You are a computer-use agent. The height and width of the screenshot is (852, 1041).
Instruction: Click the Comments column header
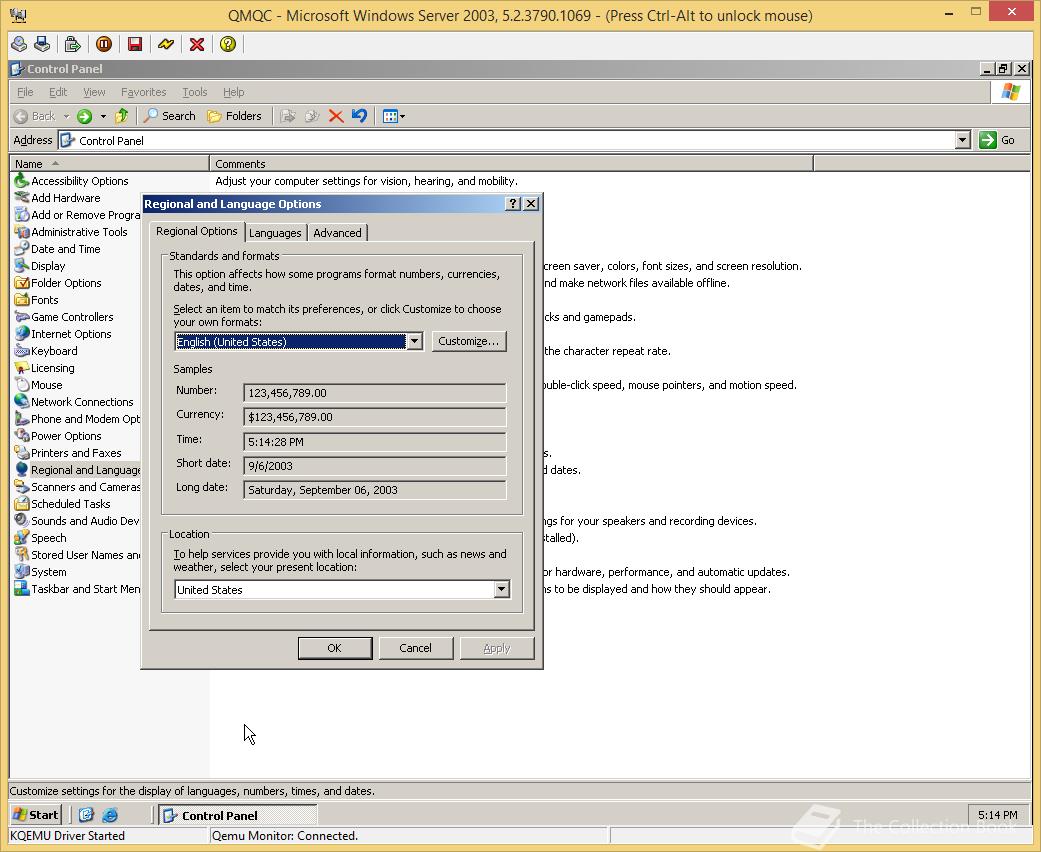click(x=511, y=164)
